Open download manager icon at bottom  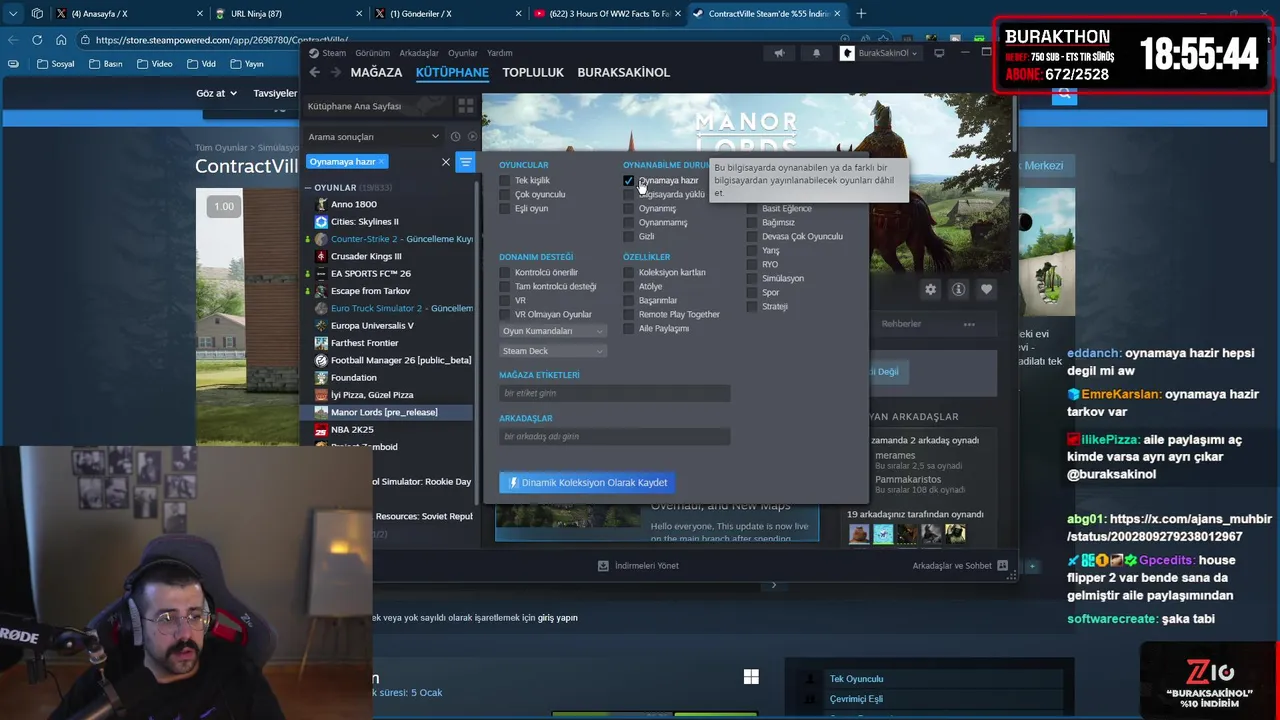(x=603, y=566)
